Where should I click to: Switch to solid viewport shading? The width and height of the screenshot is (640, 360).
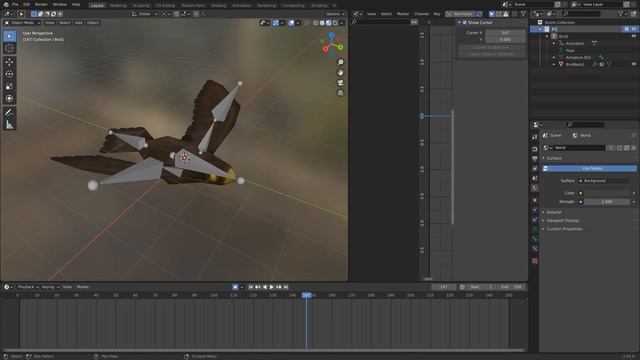(x=322, y=23)
